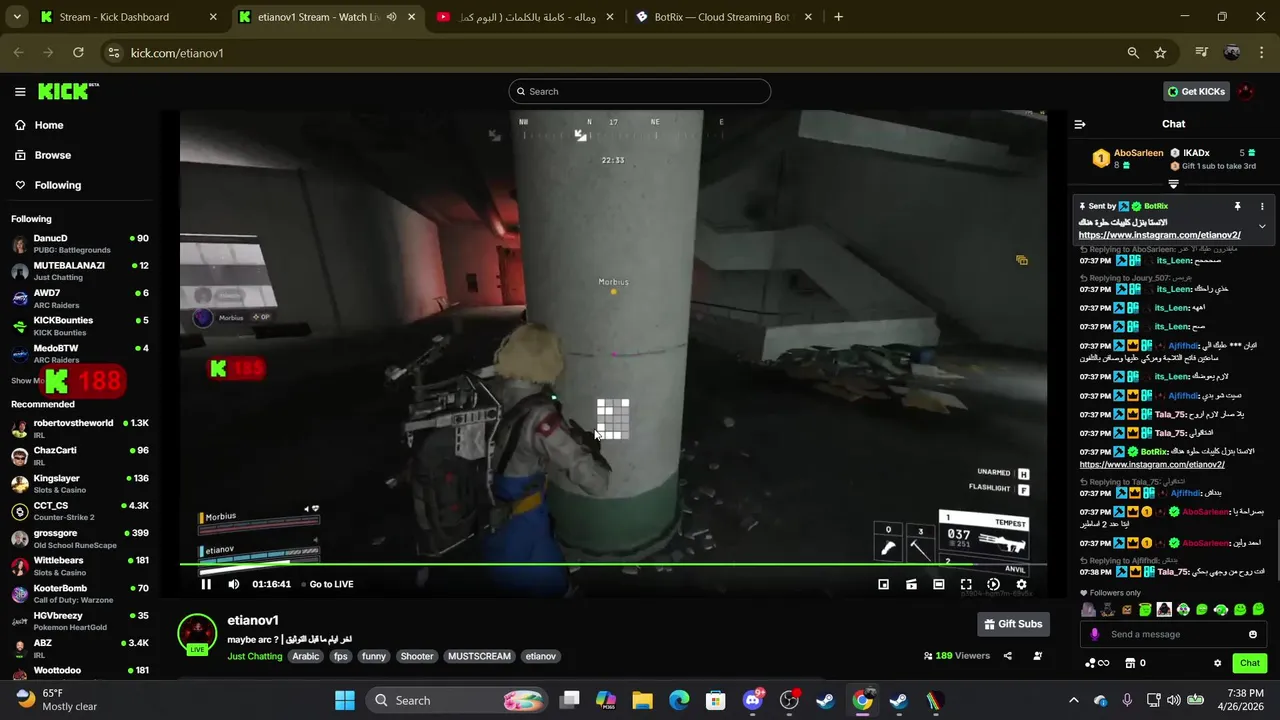
Task: Pause the stream video
Action: 206,584
